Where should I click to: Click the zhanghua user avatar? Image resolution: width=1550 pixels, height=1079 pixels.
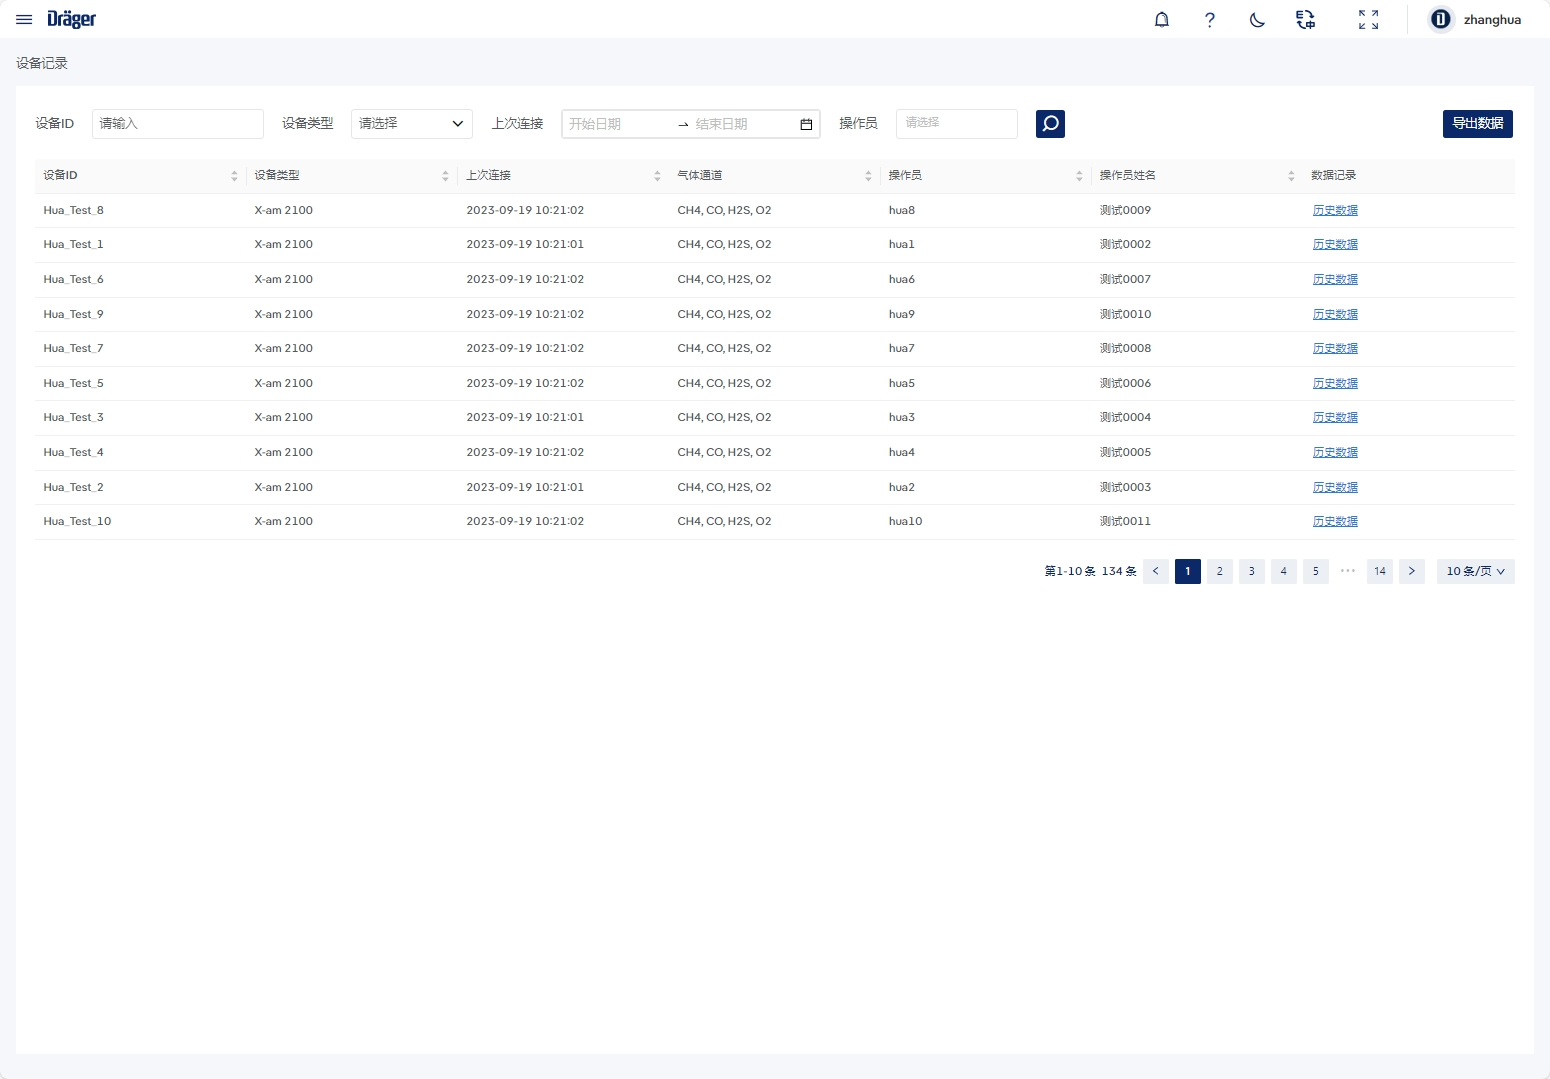(1440, 20)
